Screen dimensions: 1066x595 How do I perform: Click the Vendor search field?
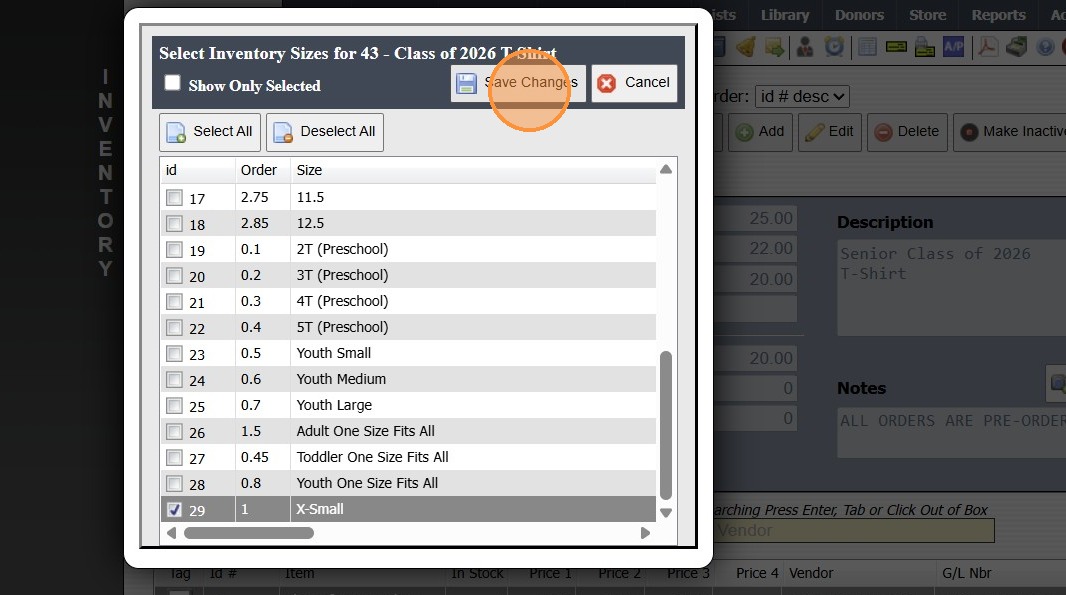pyautogui.click(x=854, y=530)
